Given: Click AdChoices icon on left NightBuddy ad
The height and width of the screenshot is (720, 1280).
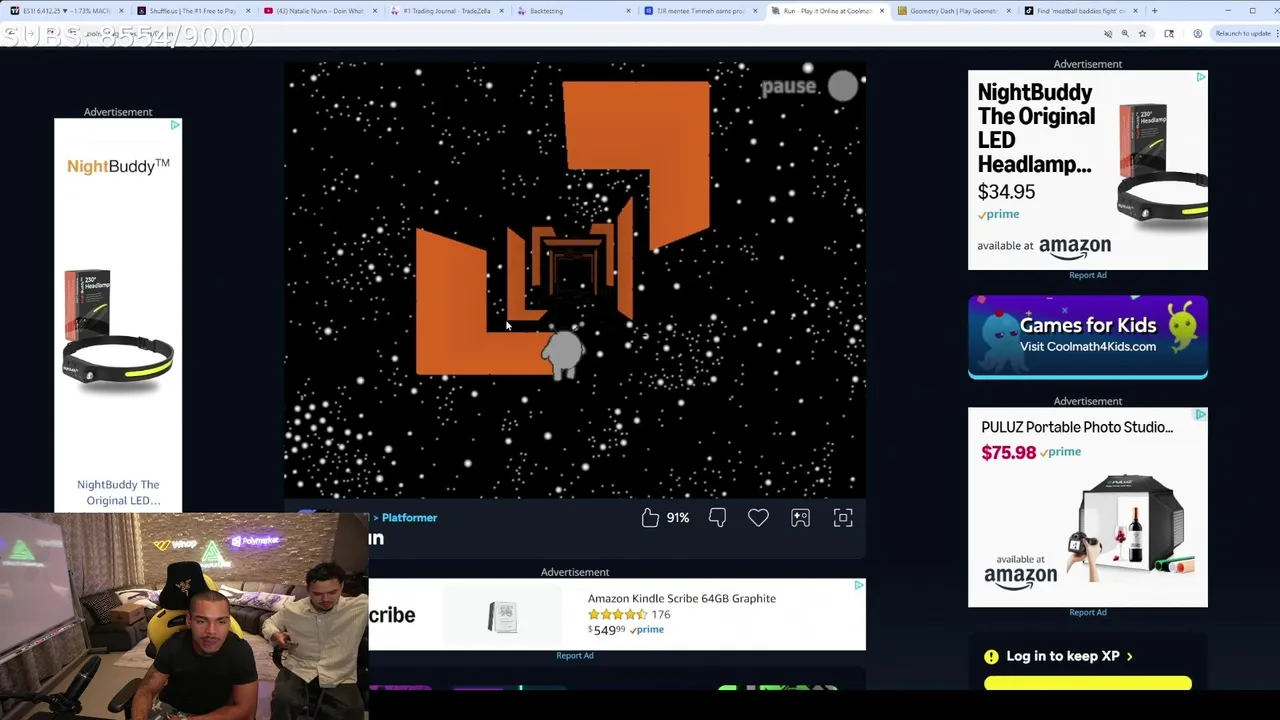Looking at the screenshot, I should click(175, 125).
